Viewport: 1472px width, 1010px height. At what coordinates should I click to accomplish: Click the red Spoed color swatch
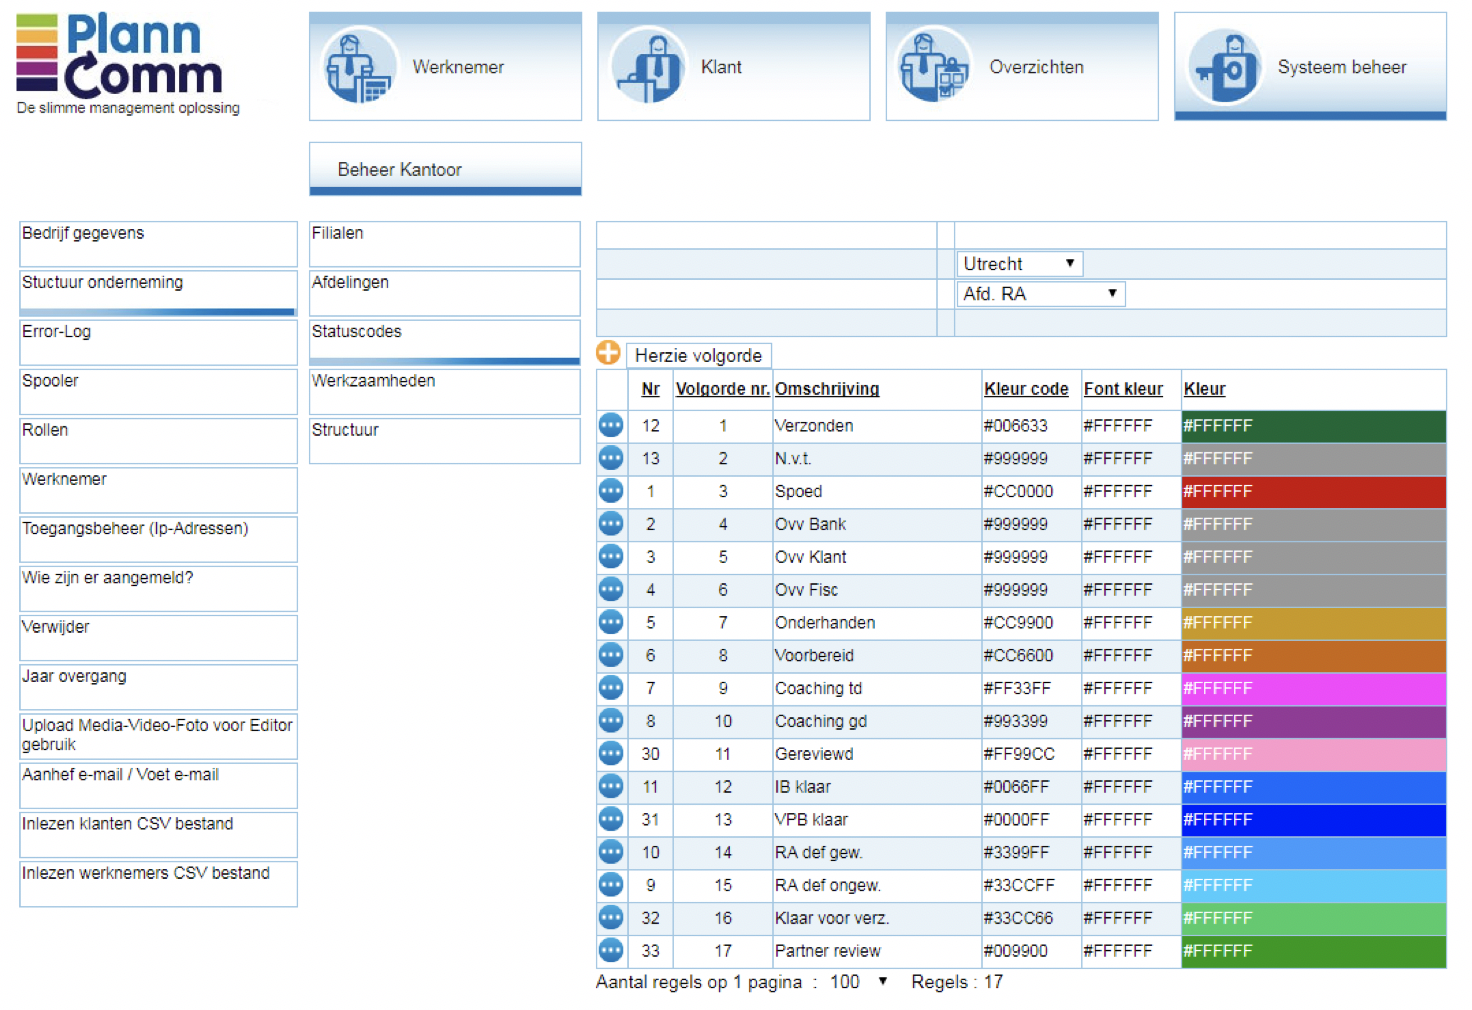1313,491
